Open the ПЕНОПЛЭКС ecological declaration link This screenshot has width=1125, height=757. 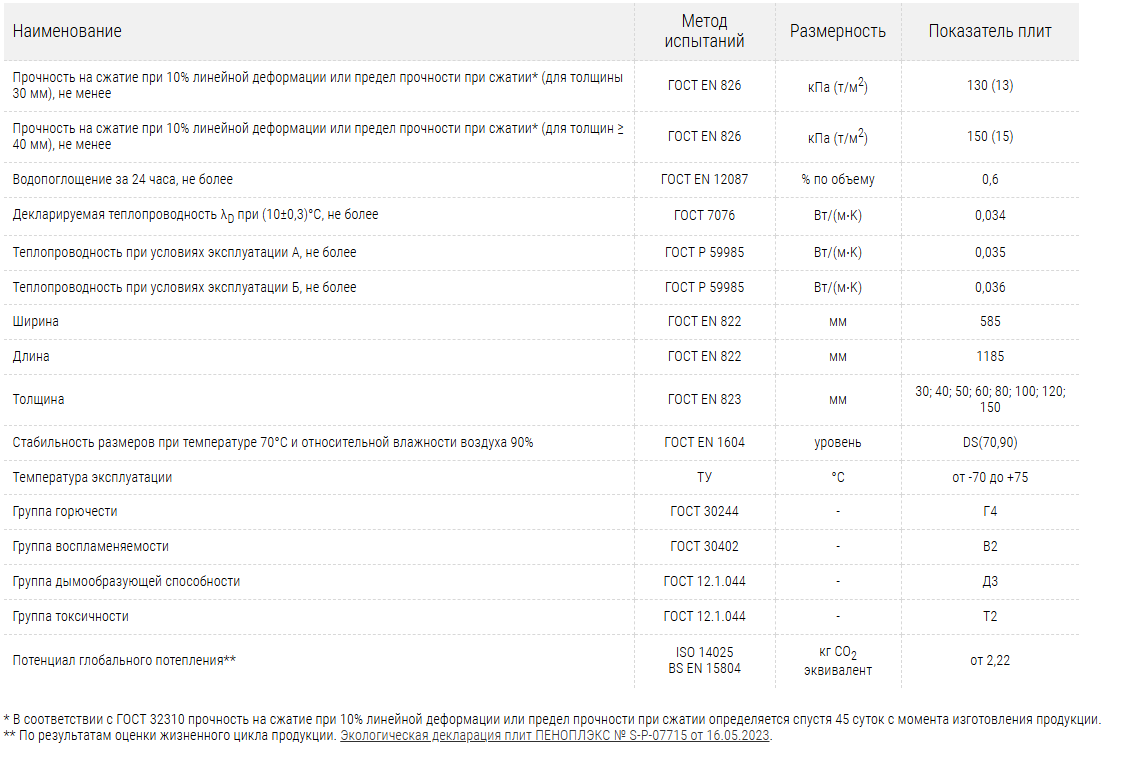coord(555,736)
